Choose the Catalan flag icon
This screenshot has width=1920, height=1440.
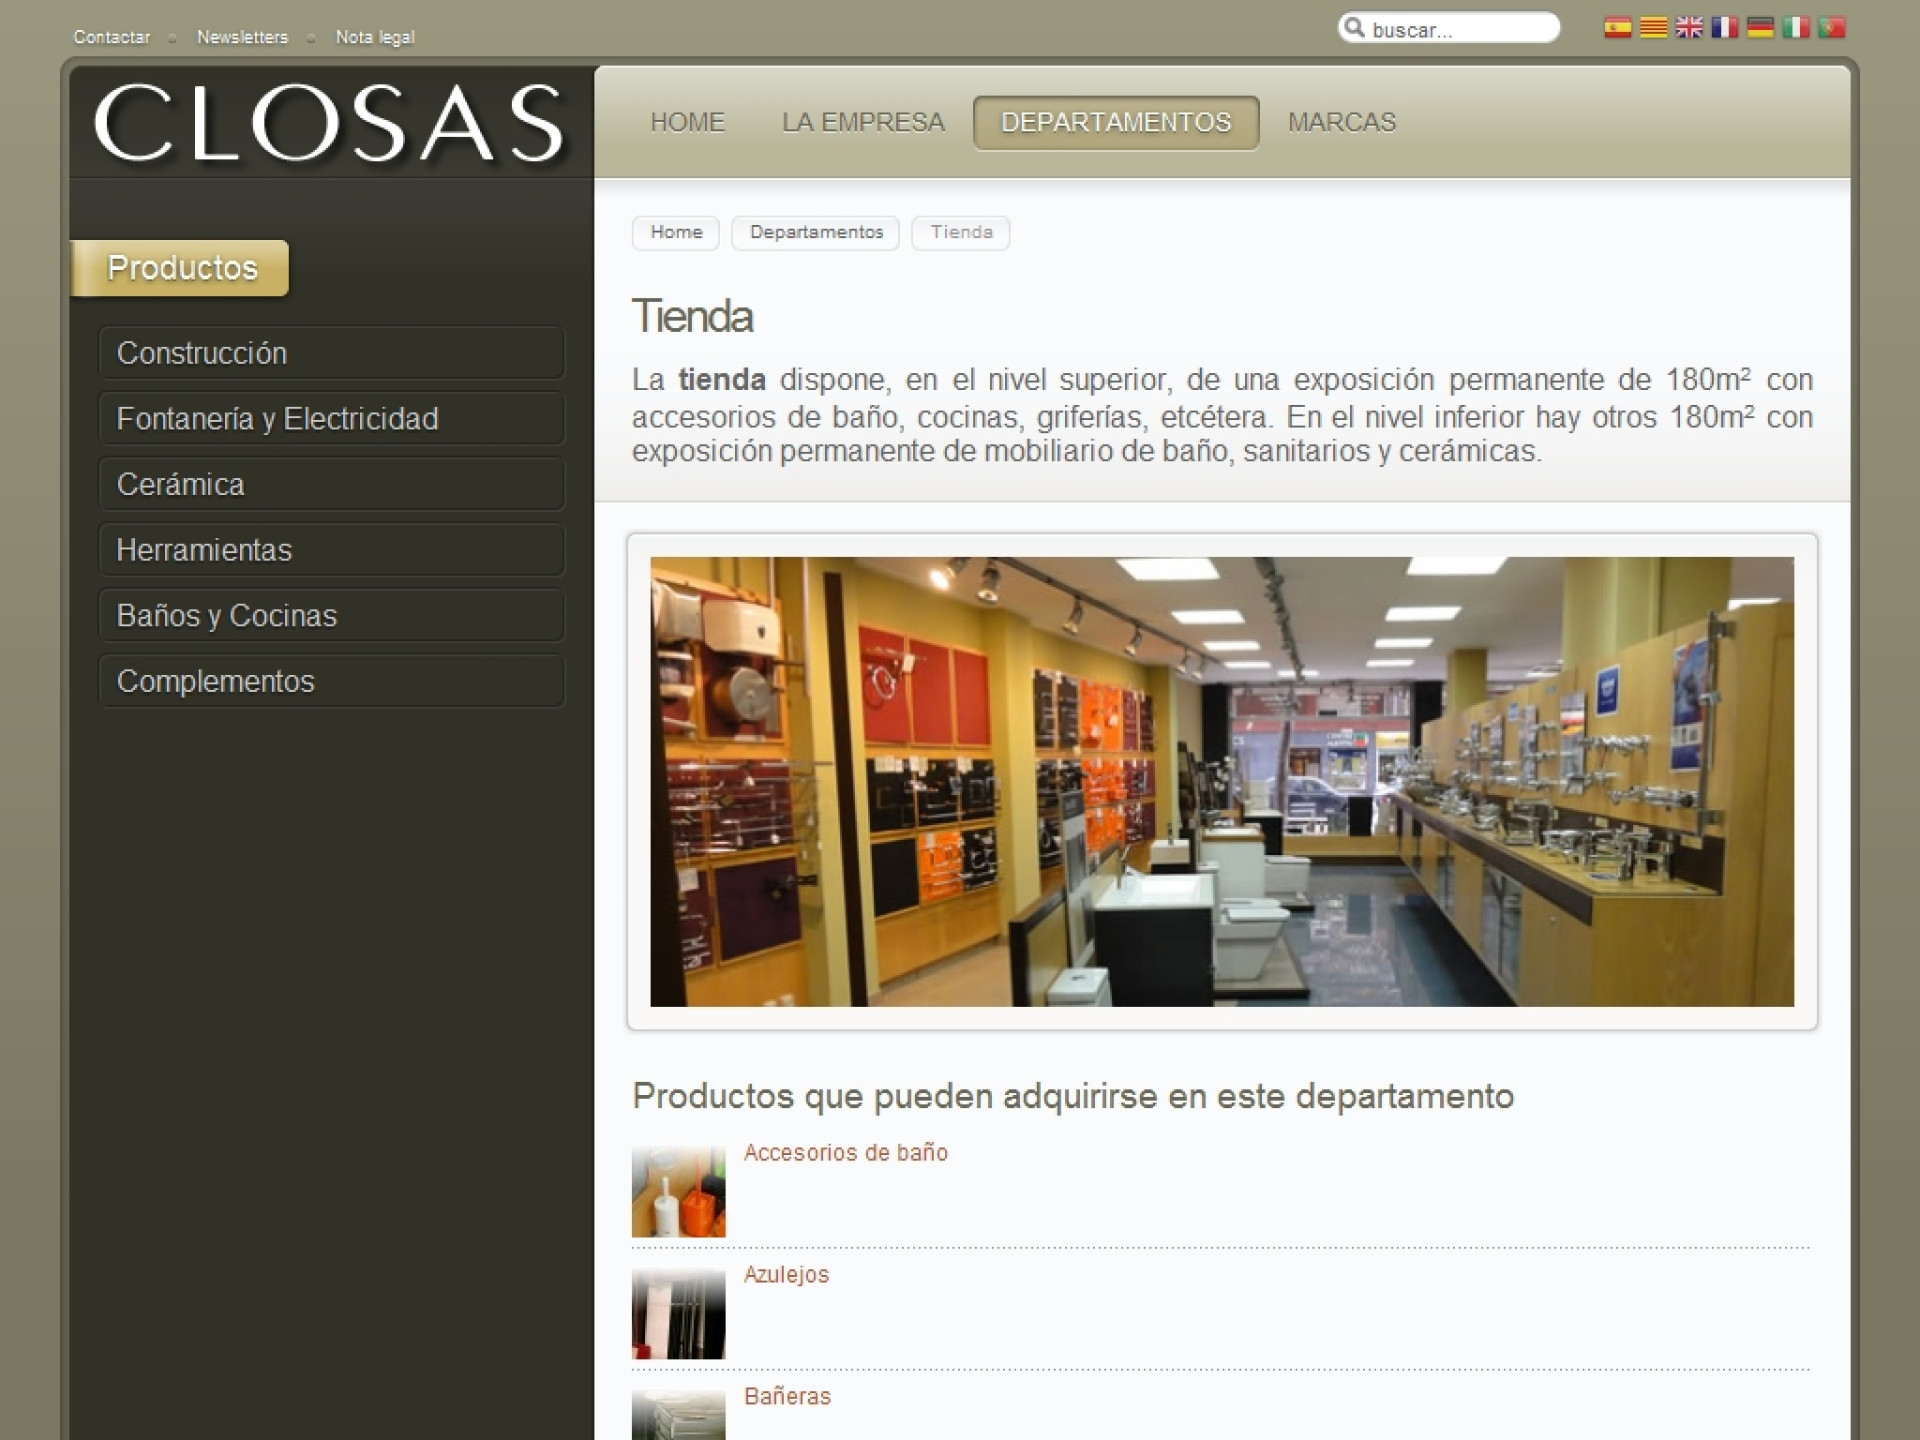[x=1653, y=28]
